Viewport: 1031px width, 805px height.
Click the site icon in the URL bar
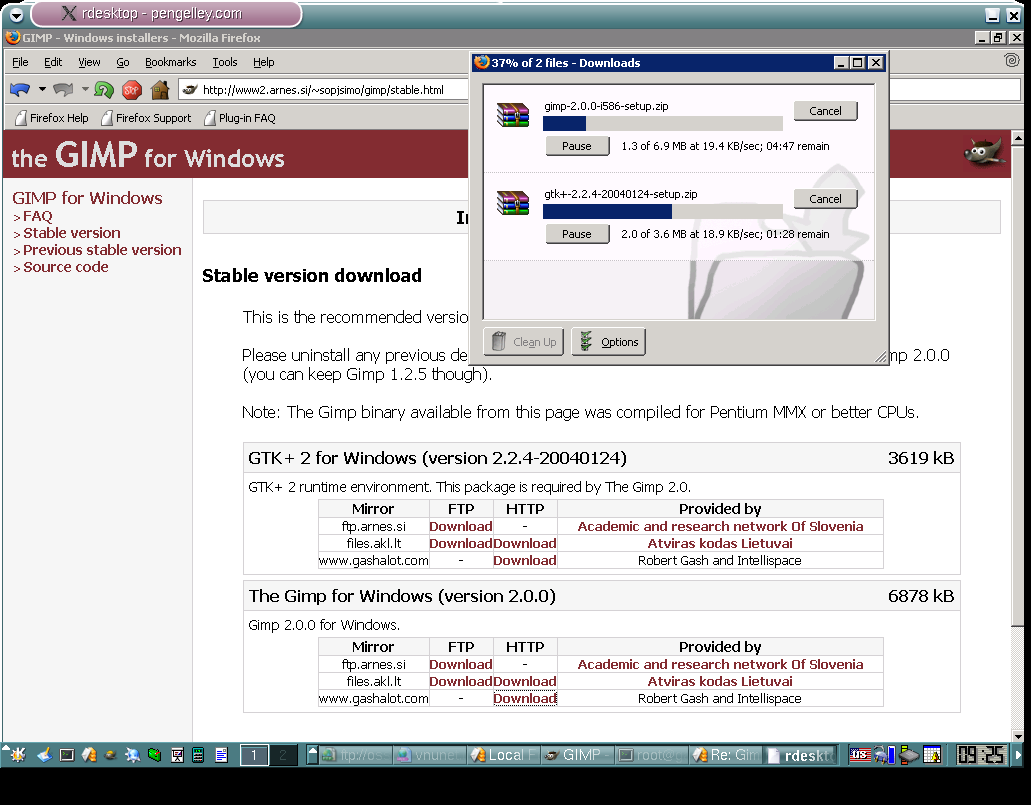point(190,89)
